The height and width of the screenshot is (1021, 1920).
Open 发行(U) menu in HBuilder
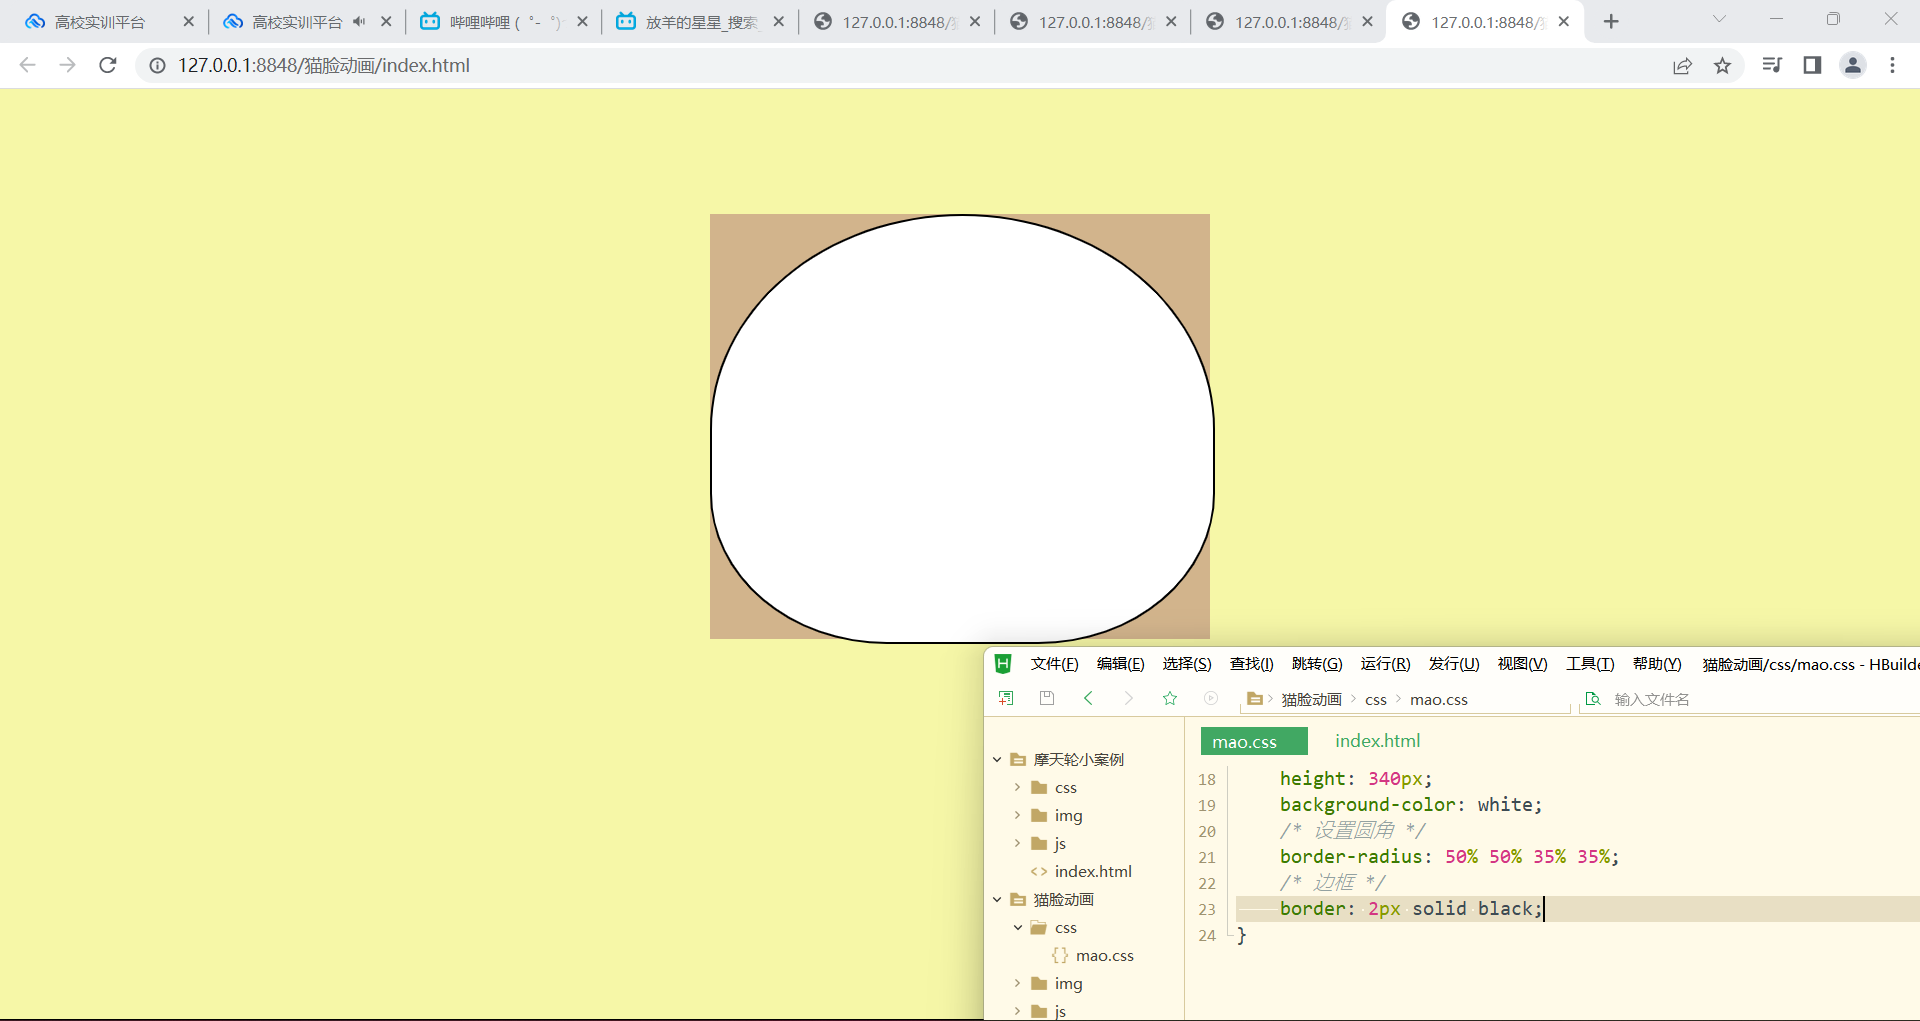point(1453,664)
